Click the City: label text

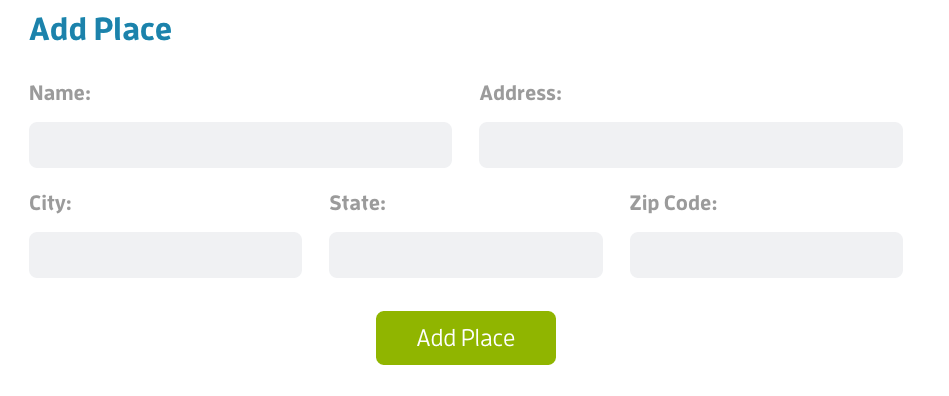[x=50, y=203]
